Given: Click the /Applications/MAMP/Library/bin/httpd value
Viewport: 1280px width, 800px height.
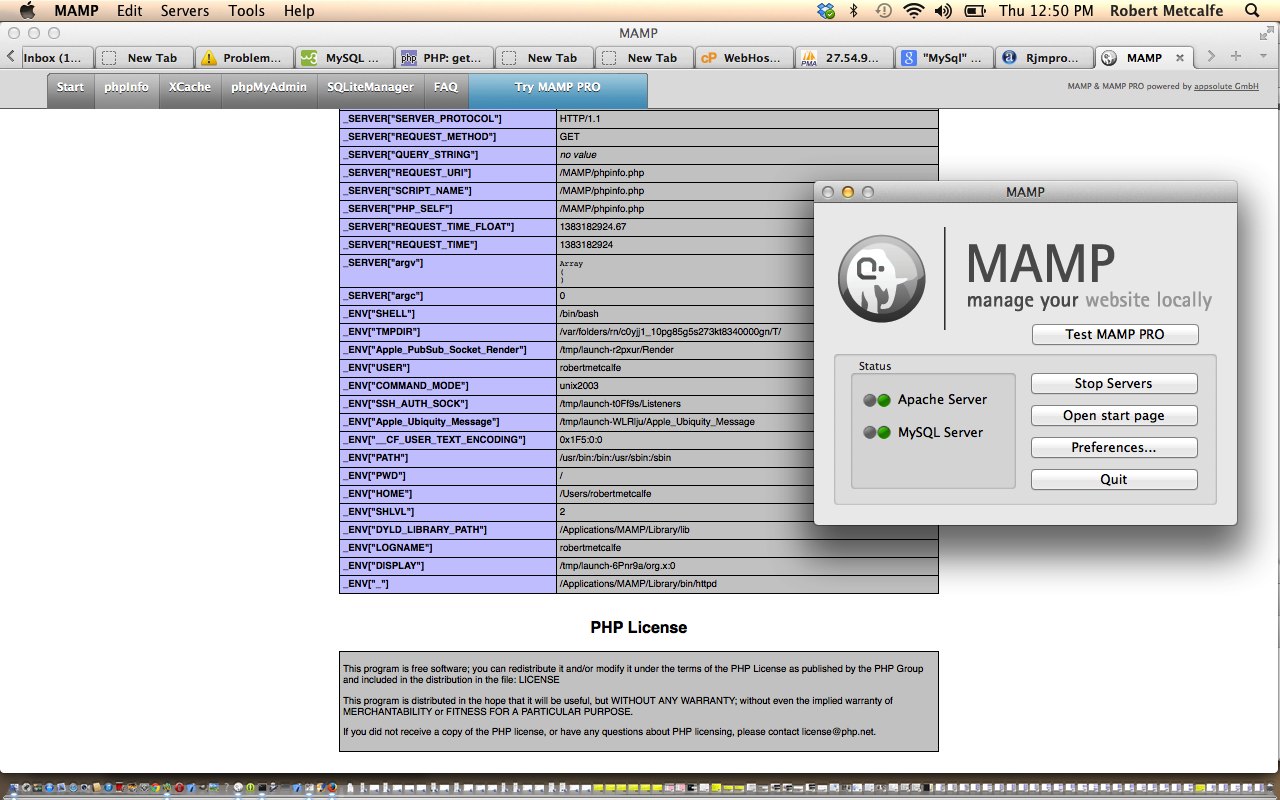Looking at the screenshot, I should tap(638, 584).
